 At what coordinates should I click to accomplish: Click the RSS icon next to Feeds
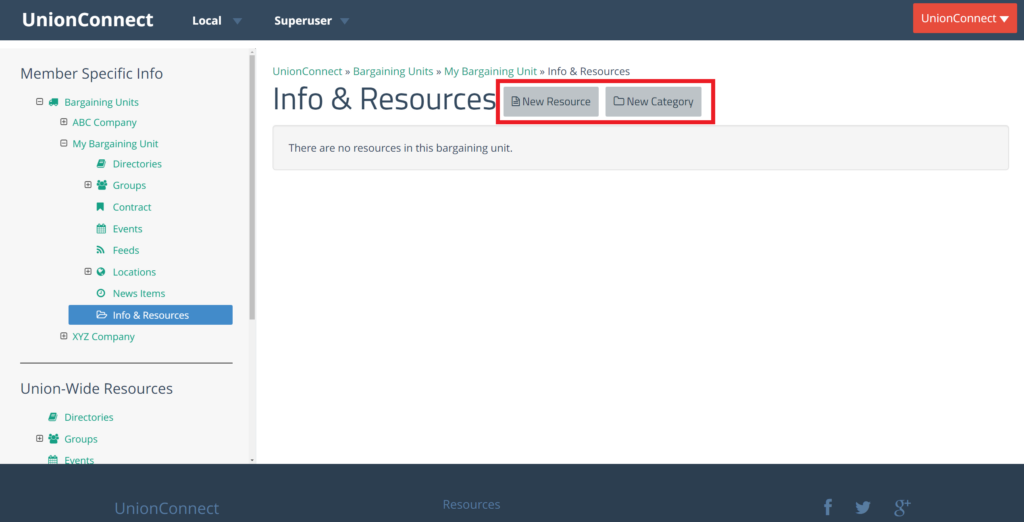coord(101,250)
